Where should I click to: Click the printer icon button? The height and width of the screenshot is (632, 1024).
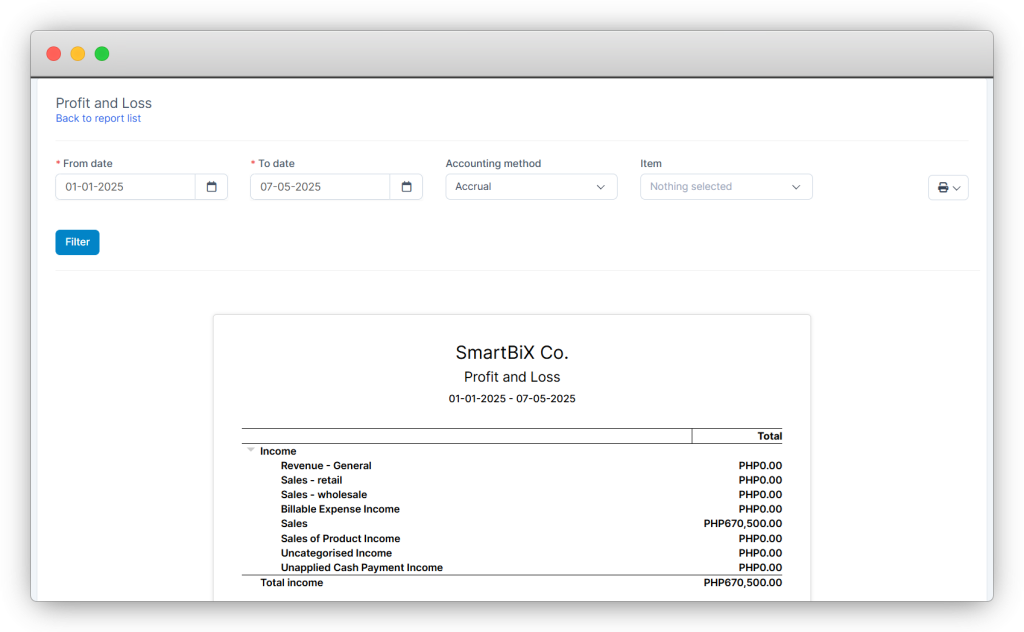(947, 188)
